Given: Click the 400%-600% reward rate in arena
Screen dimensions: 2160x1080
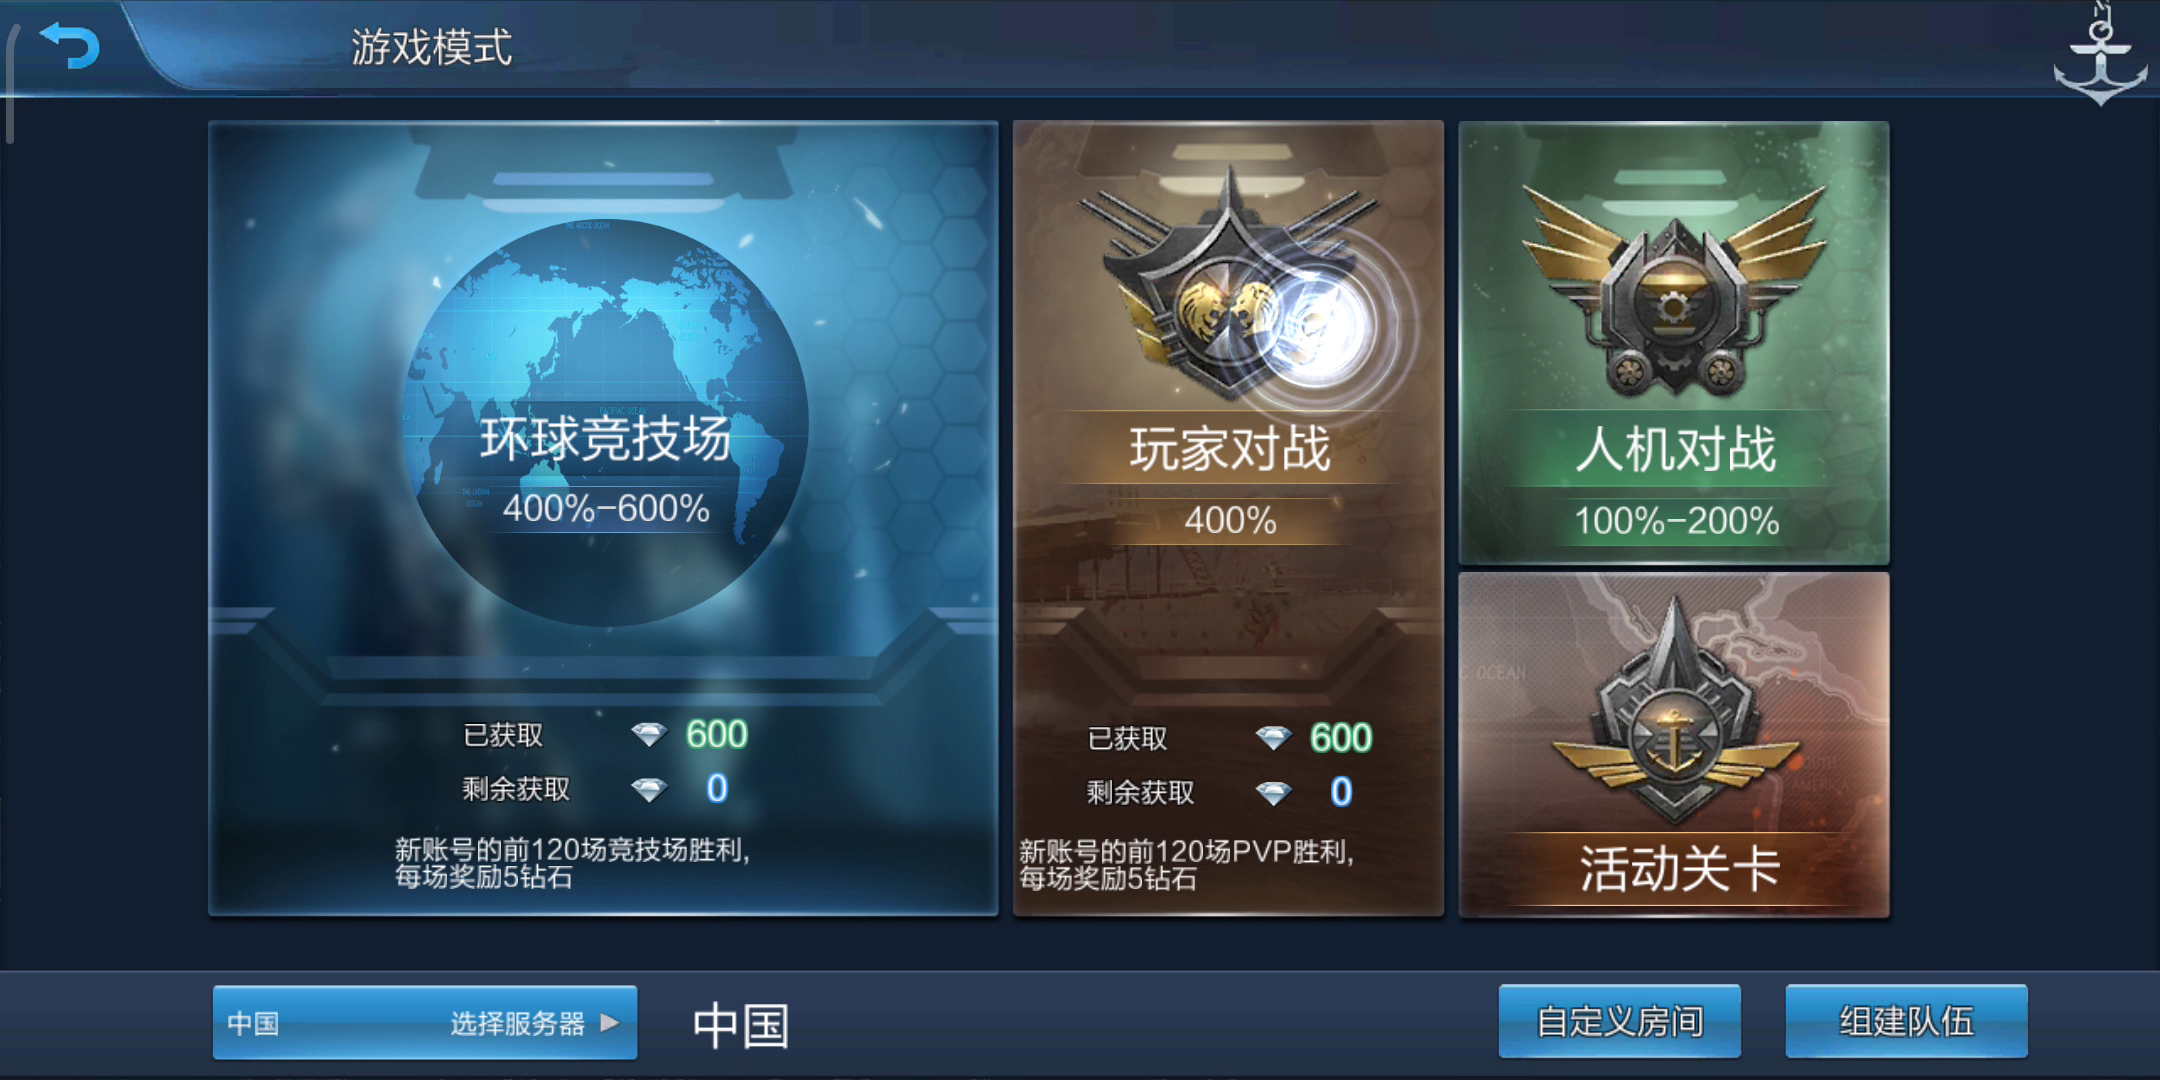Looking at the screenshot, I should point(606,508).
